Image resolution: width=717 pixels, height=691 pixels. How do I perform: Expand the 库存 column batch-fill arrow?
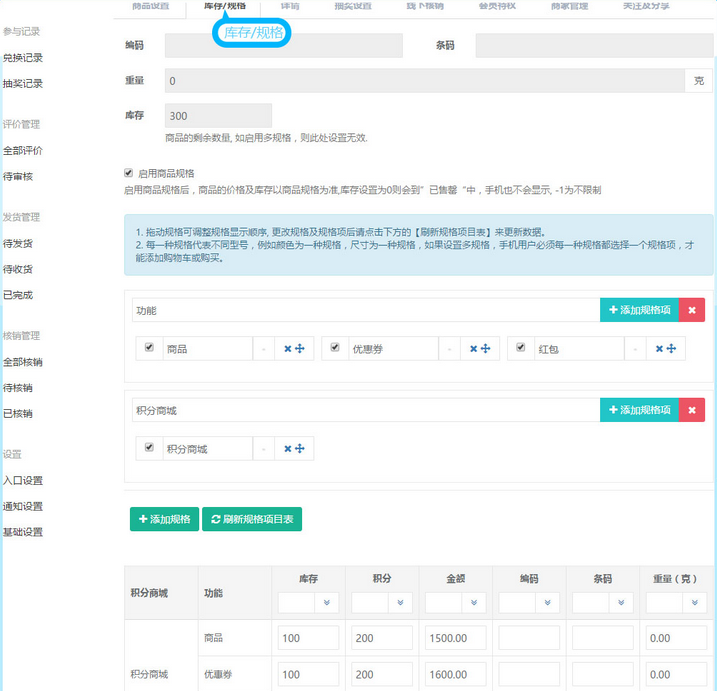coord(326,603)
